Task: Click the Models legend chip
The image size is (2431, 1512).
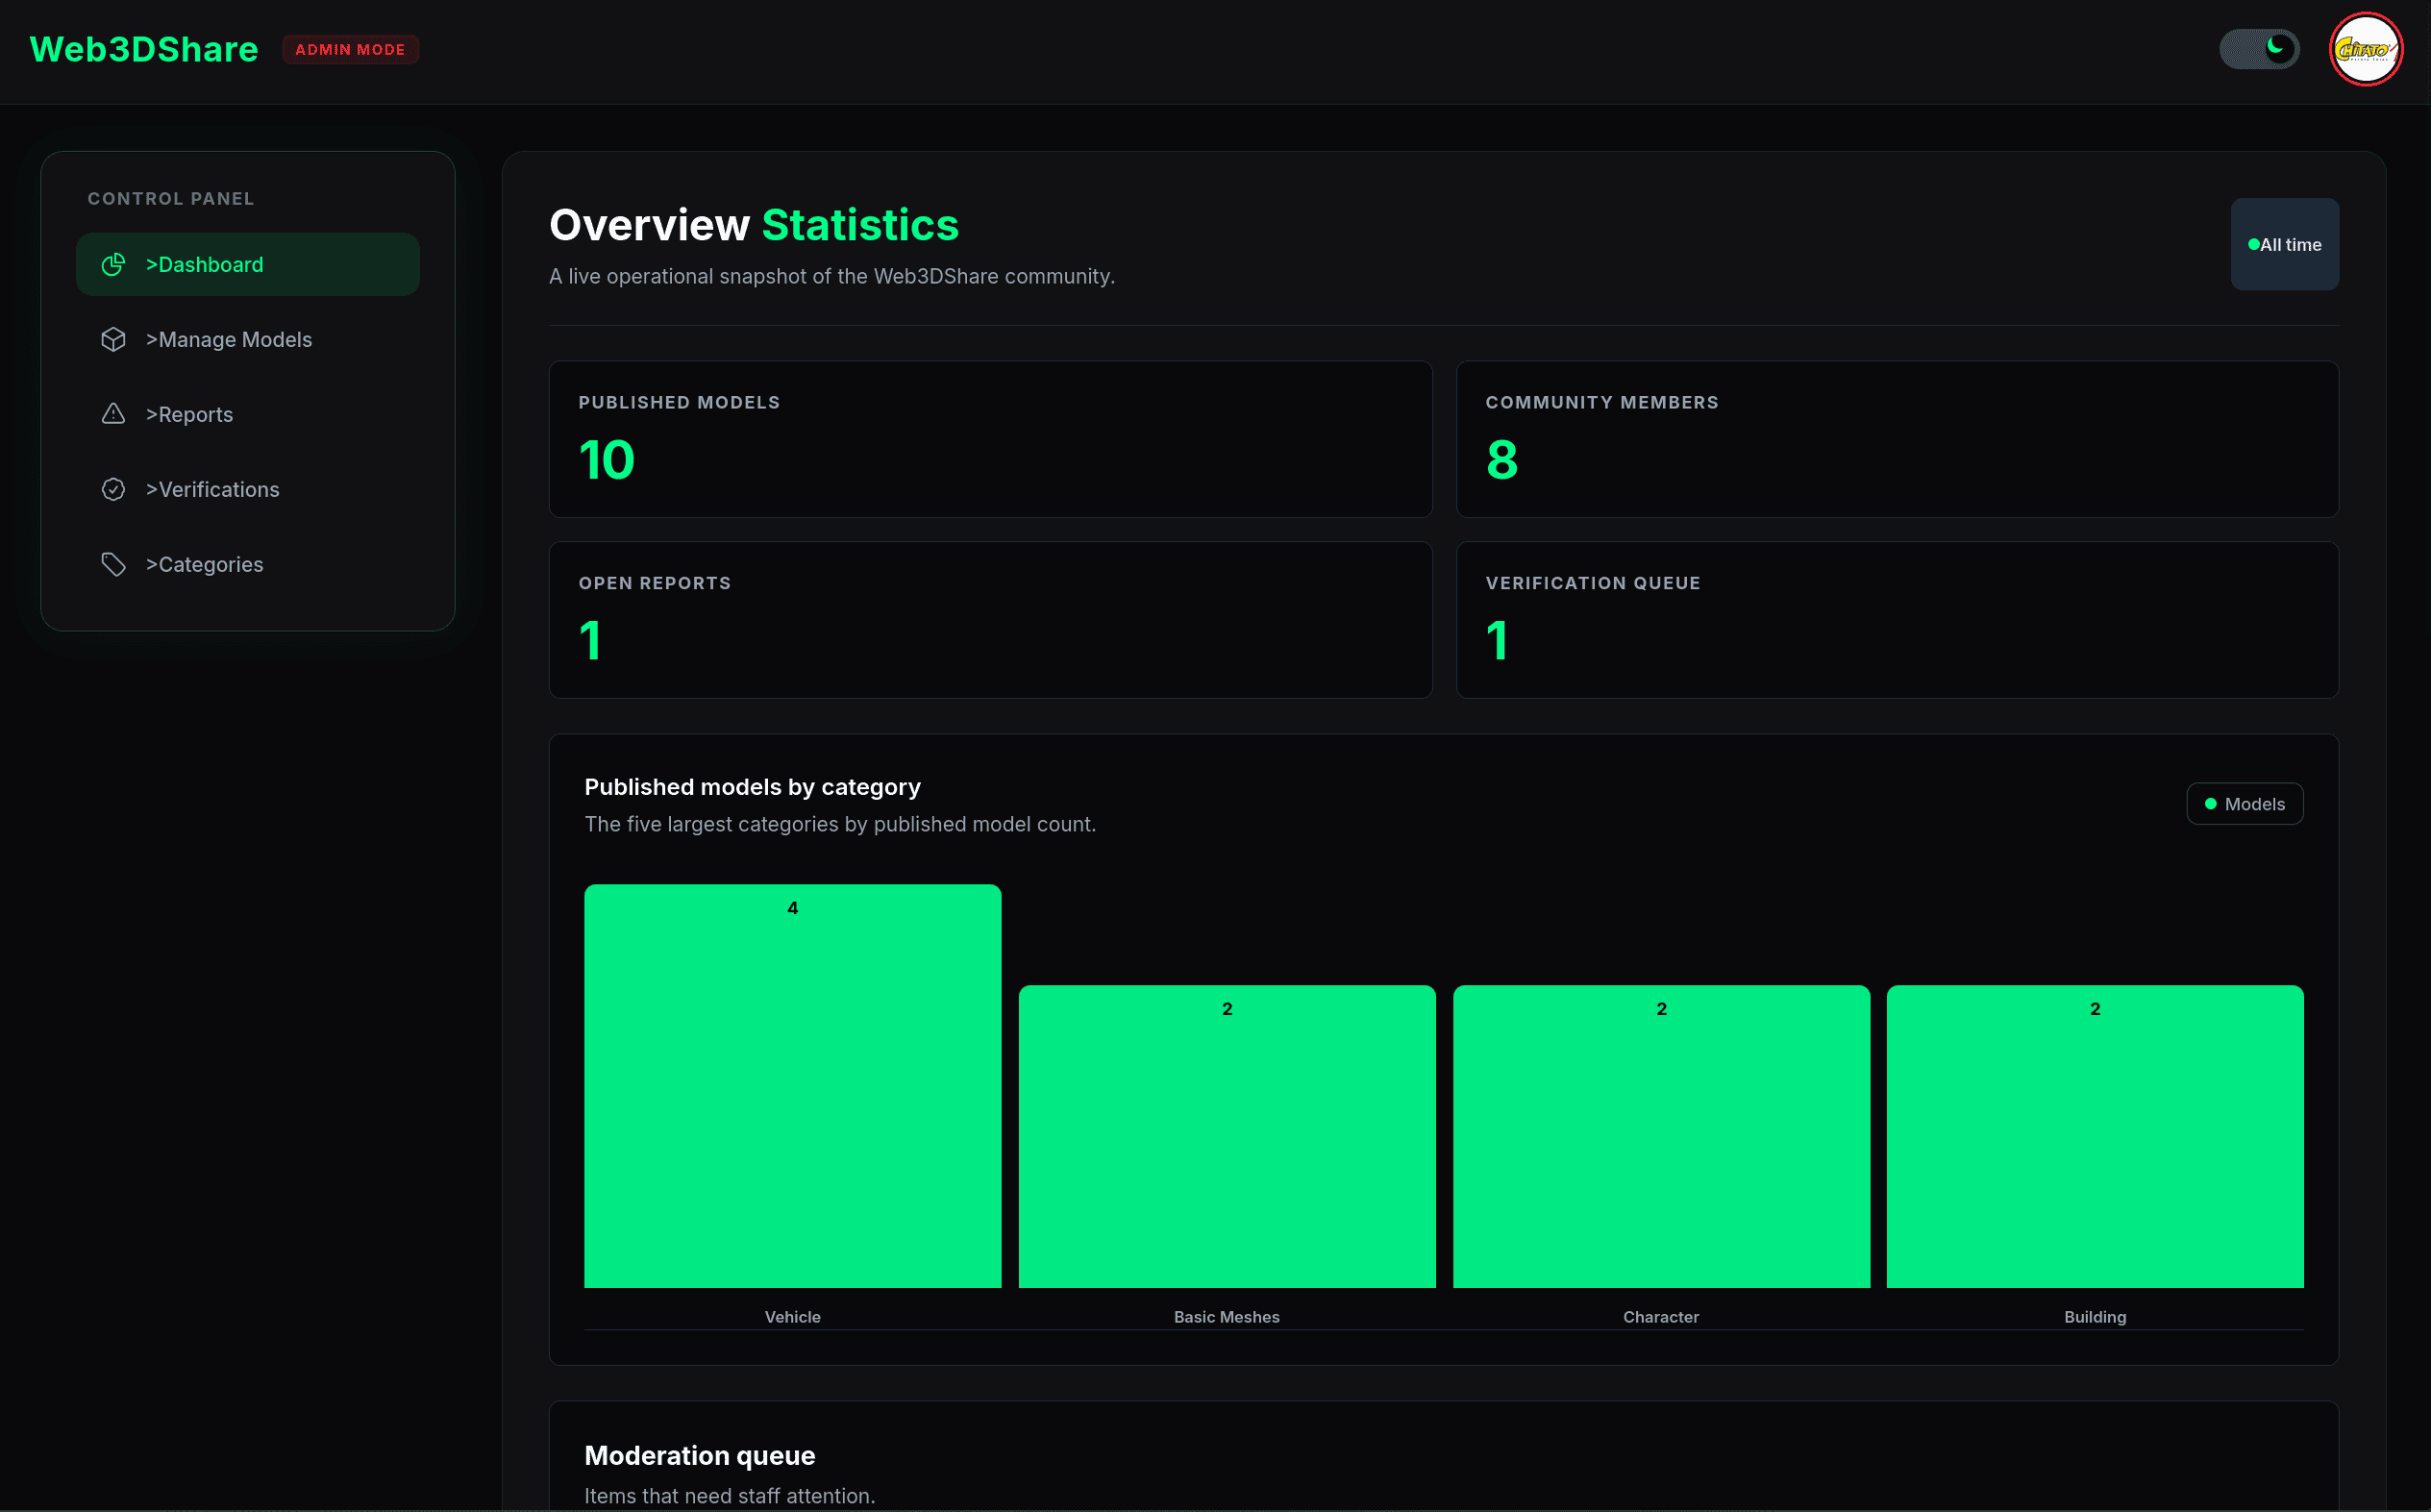Action: (x=2244, y=804)
